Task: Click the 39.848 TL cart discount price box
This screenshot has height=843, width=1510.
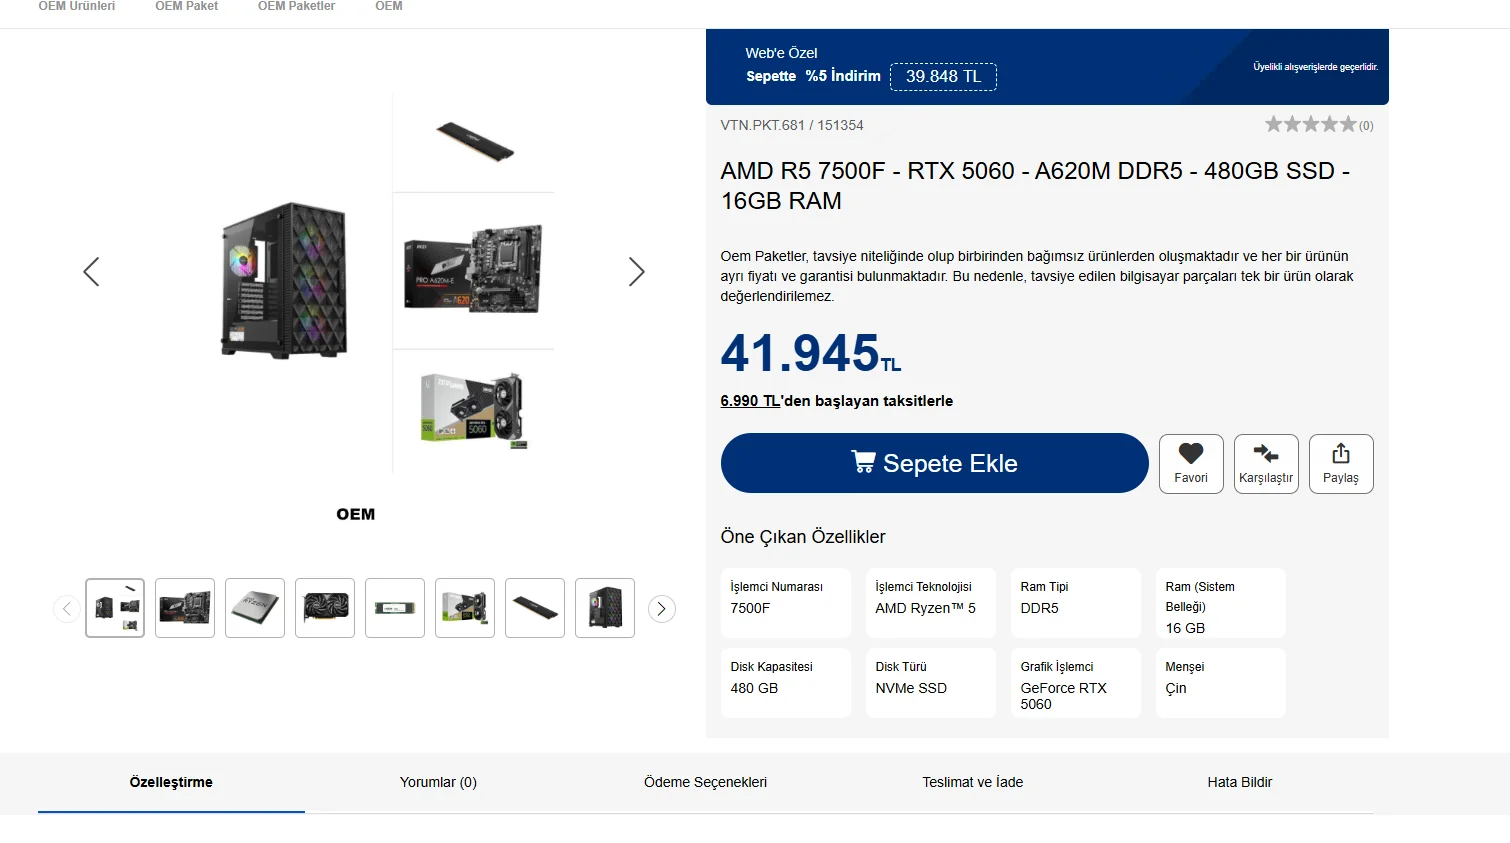Action: coord(943,77)
